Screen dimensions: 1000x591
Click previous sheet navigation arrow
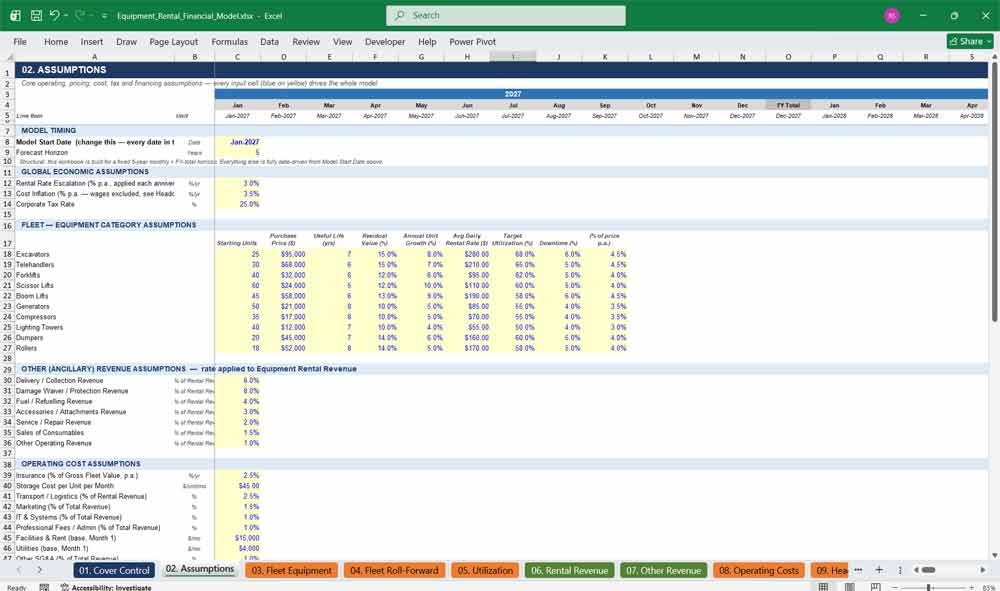(x=19, y=570)
